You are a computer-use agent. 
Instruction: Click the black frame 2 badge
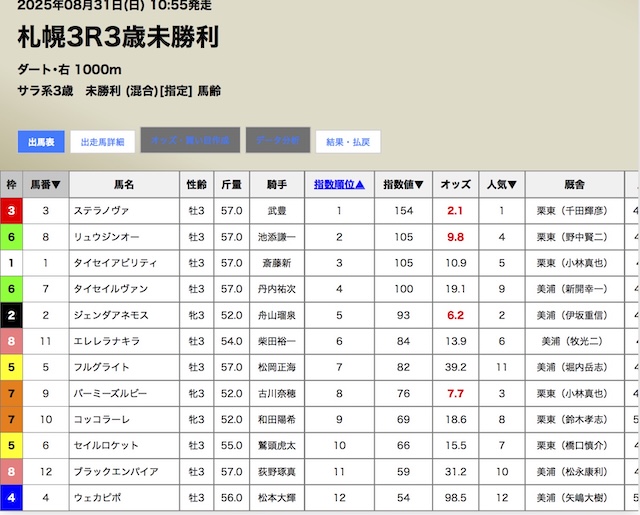11,315
